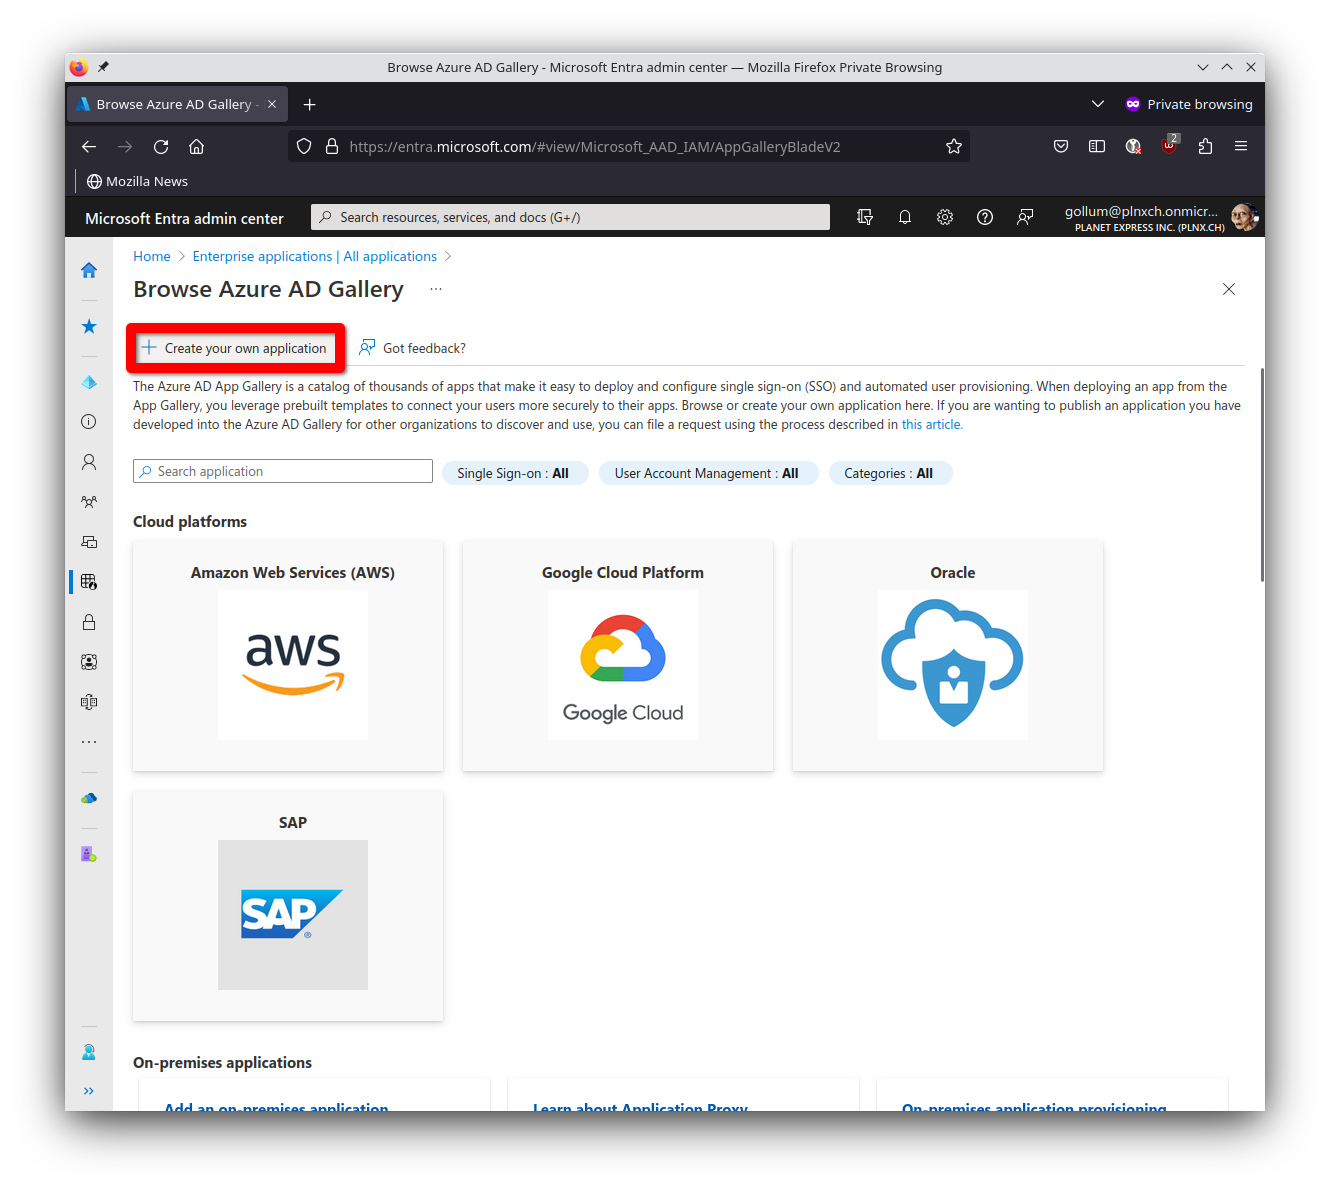Click the Search application input field

(x=282, y=470)
